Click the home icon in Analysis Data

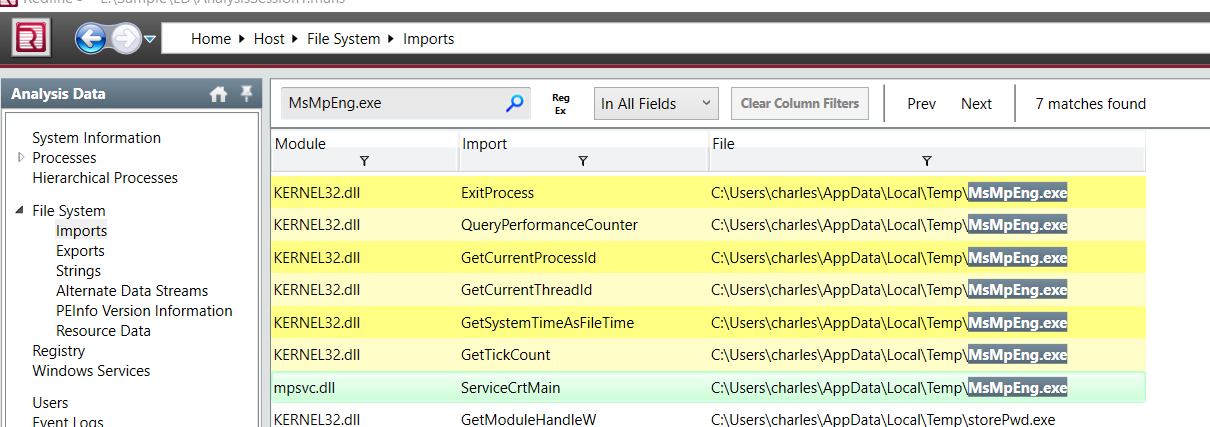218,95
